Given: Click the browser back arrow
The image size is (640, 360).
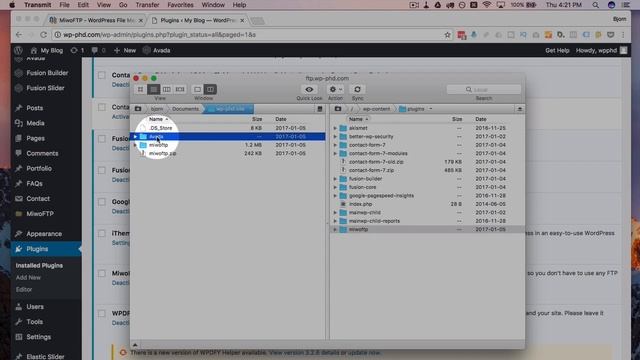Looking at the screenshot, I should coord(19,35).
